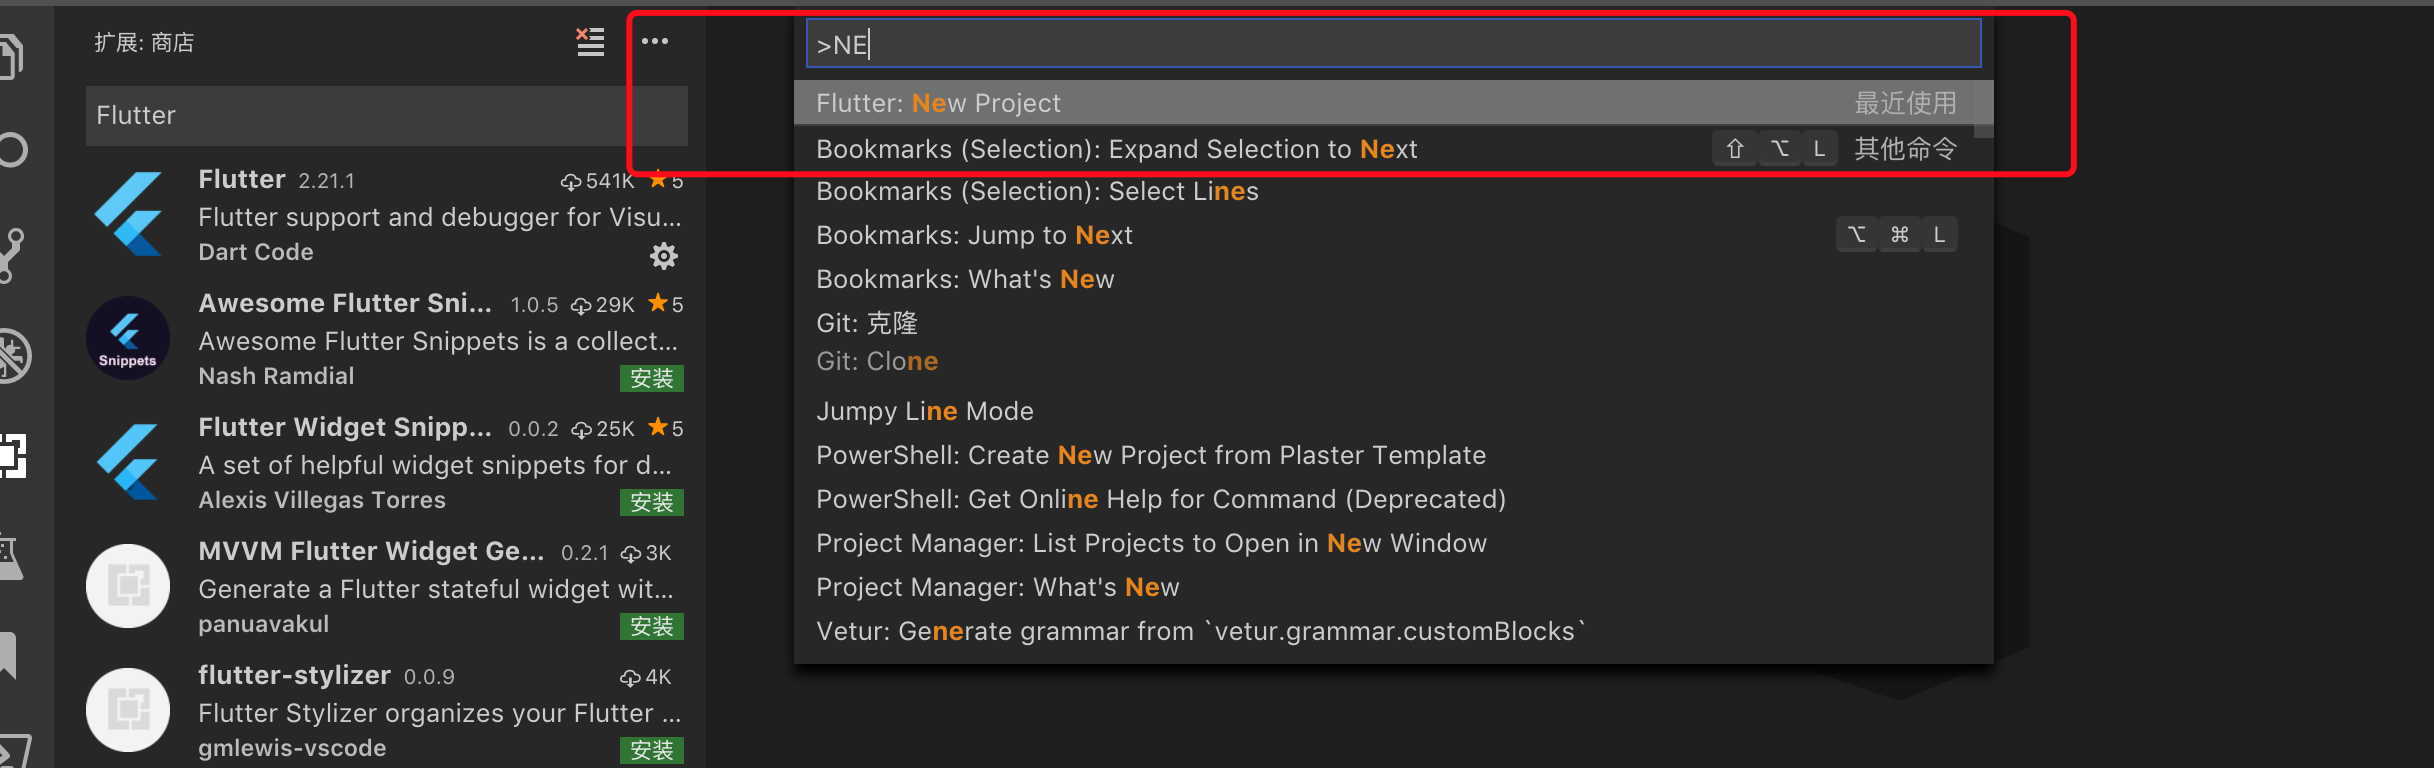This screenshot has height=768, width=2434.
Task: Install Awesome Flutter Snippets extension
Action: (x=651, y=378)
